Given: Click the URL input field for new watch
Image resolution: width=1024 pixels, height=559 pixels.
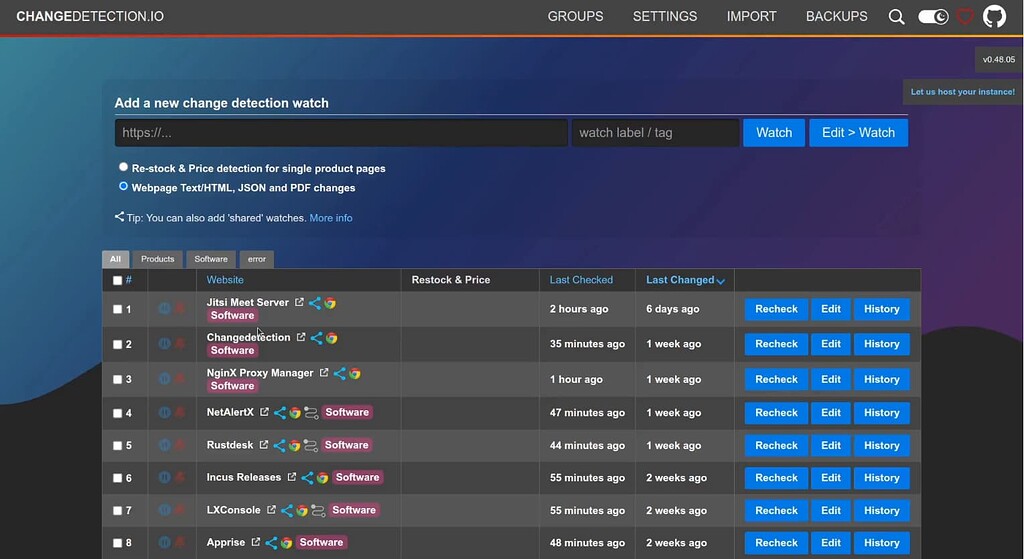Looking at the screenshot, I should pos(340,133).
